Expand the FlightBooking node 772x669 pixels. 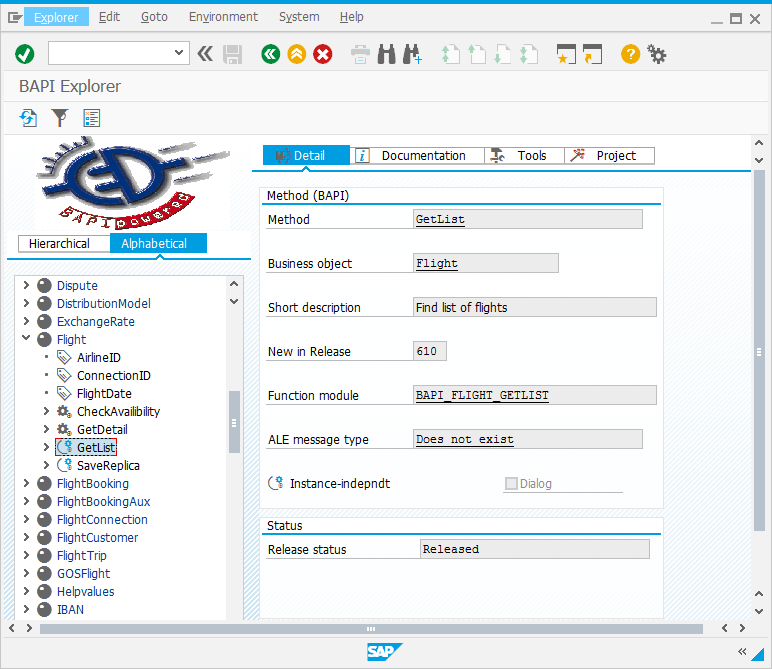[26, 483]
